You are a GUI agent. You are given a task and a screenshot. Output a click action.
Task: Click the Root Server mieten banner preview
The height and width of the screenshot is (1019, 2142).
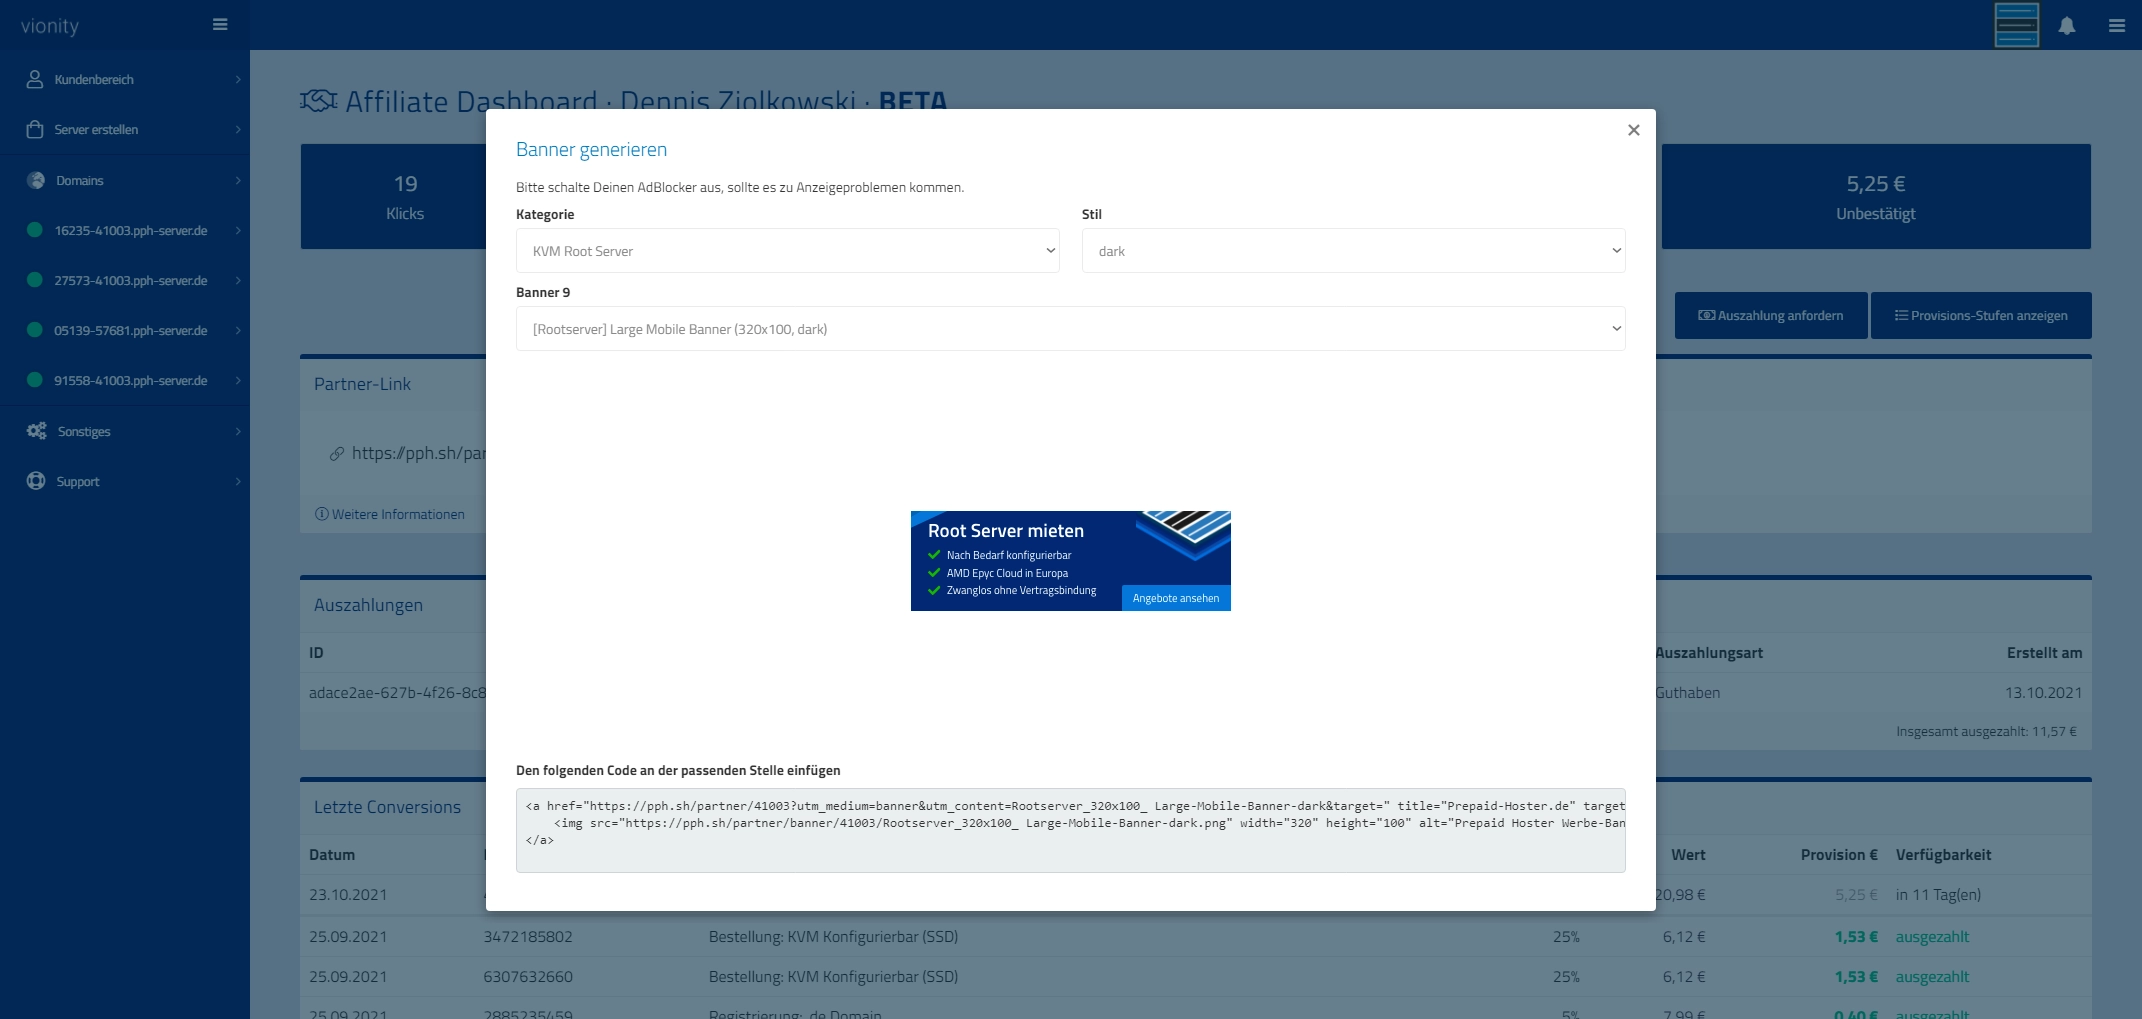[x=1070, y=561]
